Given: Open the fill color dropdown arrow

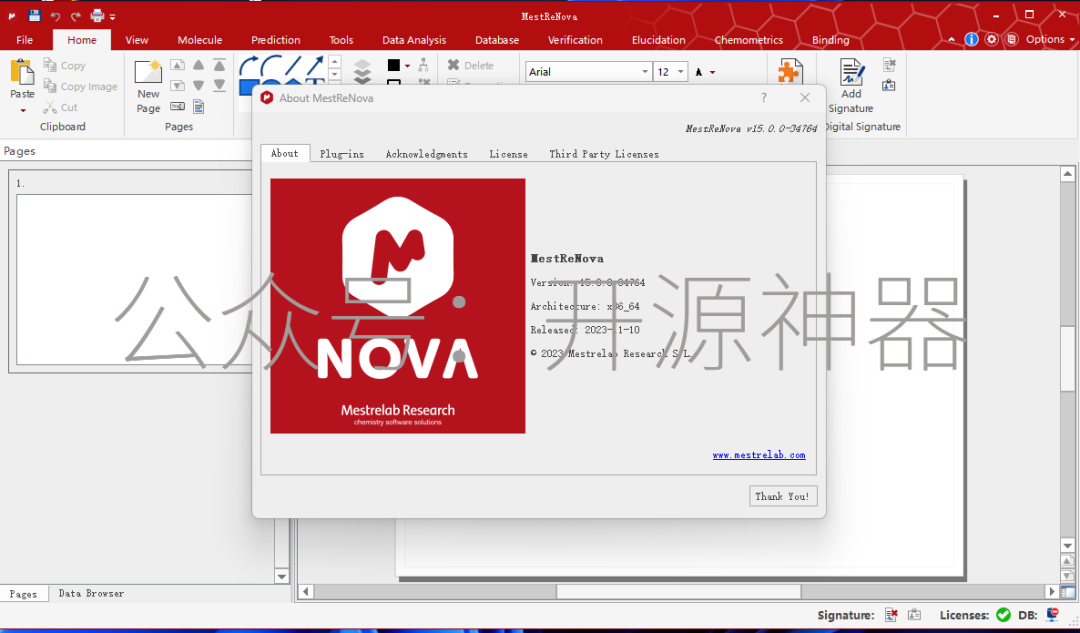Looking at the screenshot, I should [x=407, y=66].
